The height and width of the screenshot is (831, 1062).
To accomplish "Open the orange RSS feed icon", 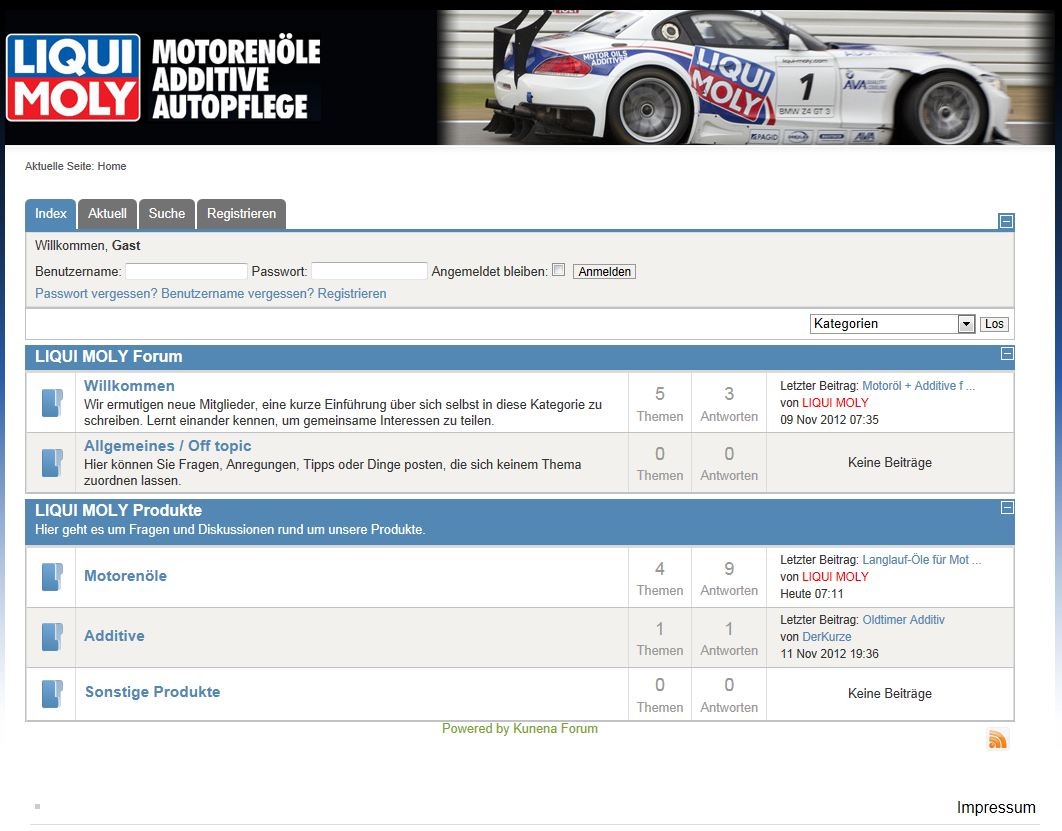I will click(997, 739).
